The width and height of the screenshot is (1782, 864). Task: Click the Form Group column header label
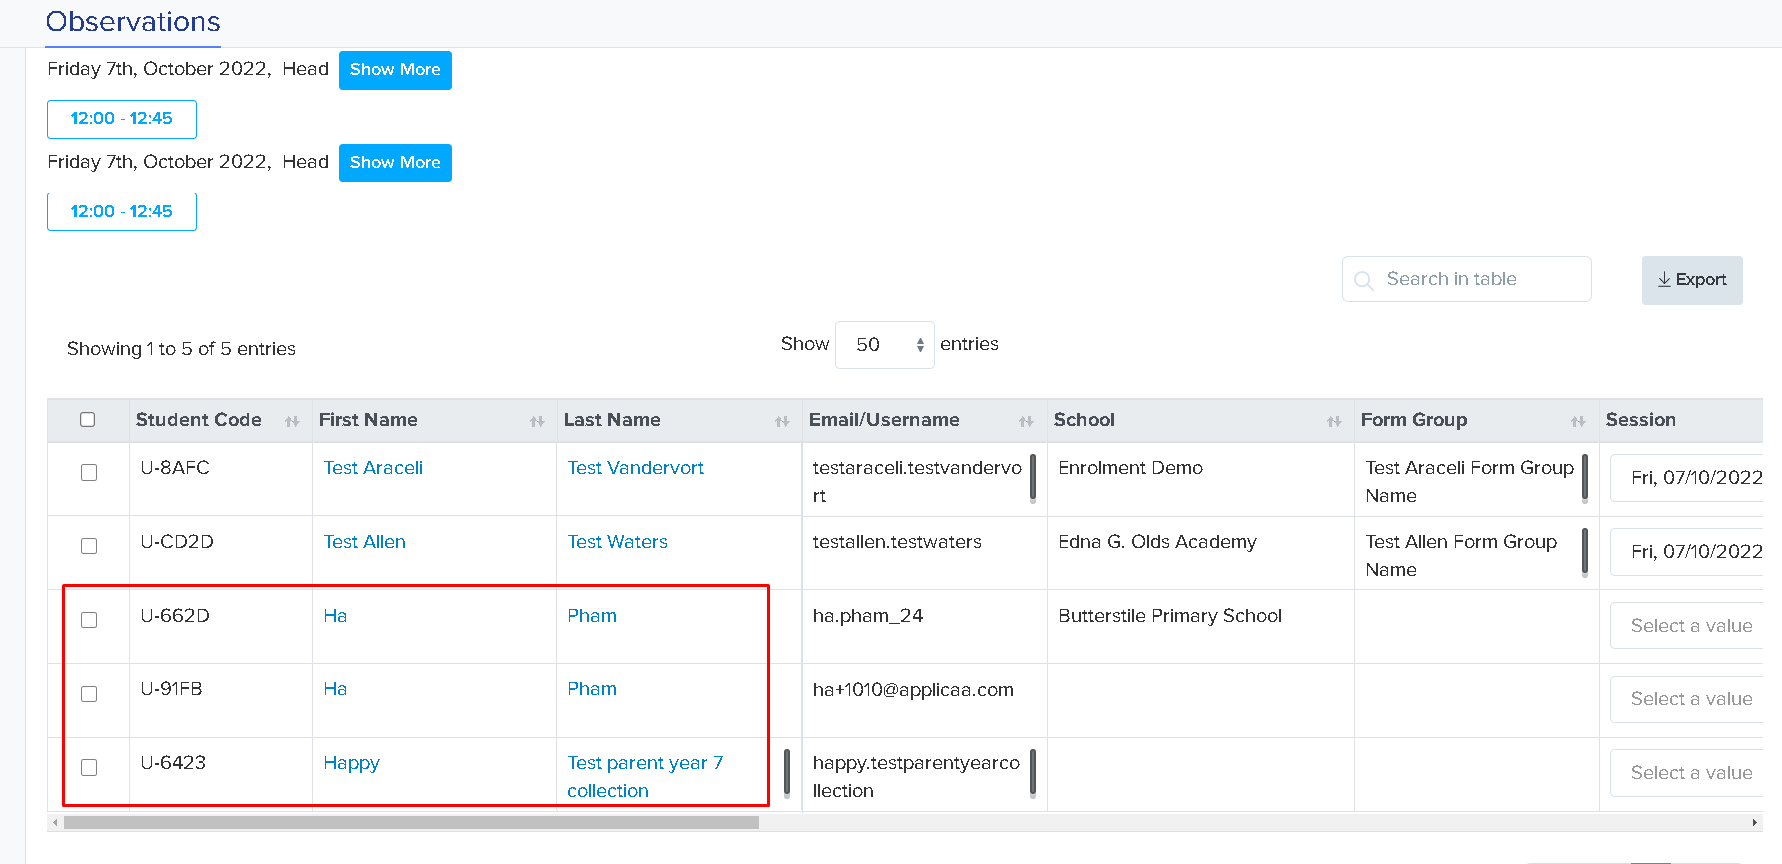pyautogui.click(x=1414, y=420)
